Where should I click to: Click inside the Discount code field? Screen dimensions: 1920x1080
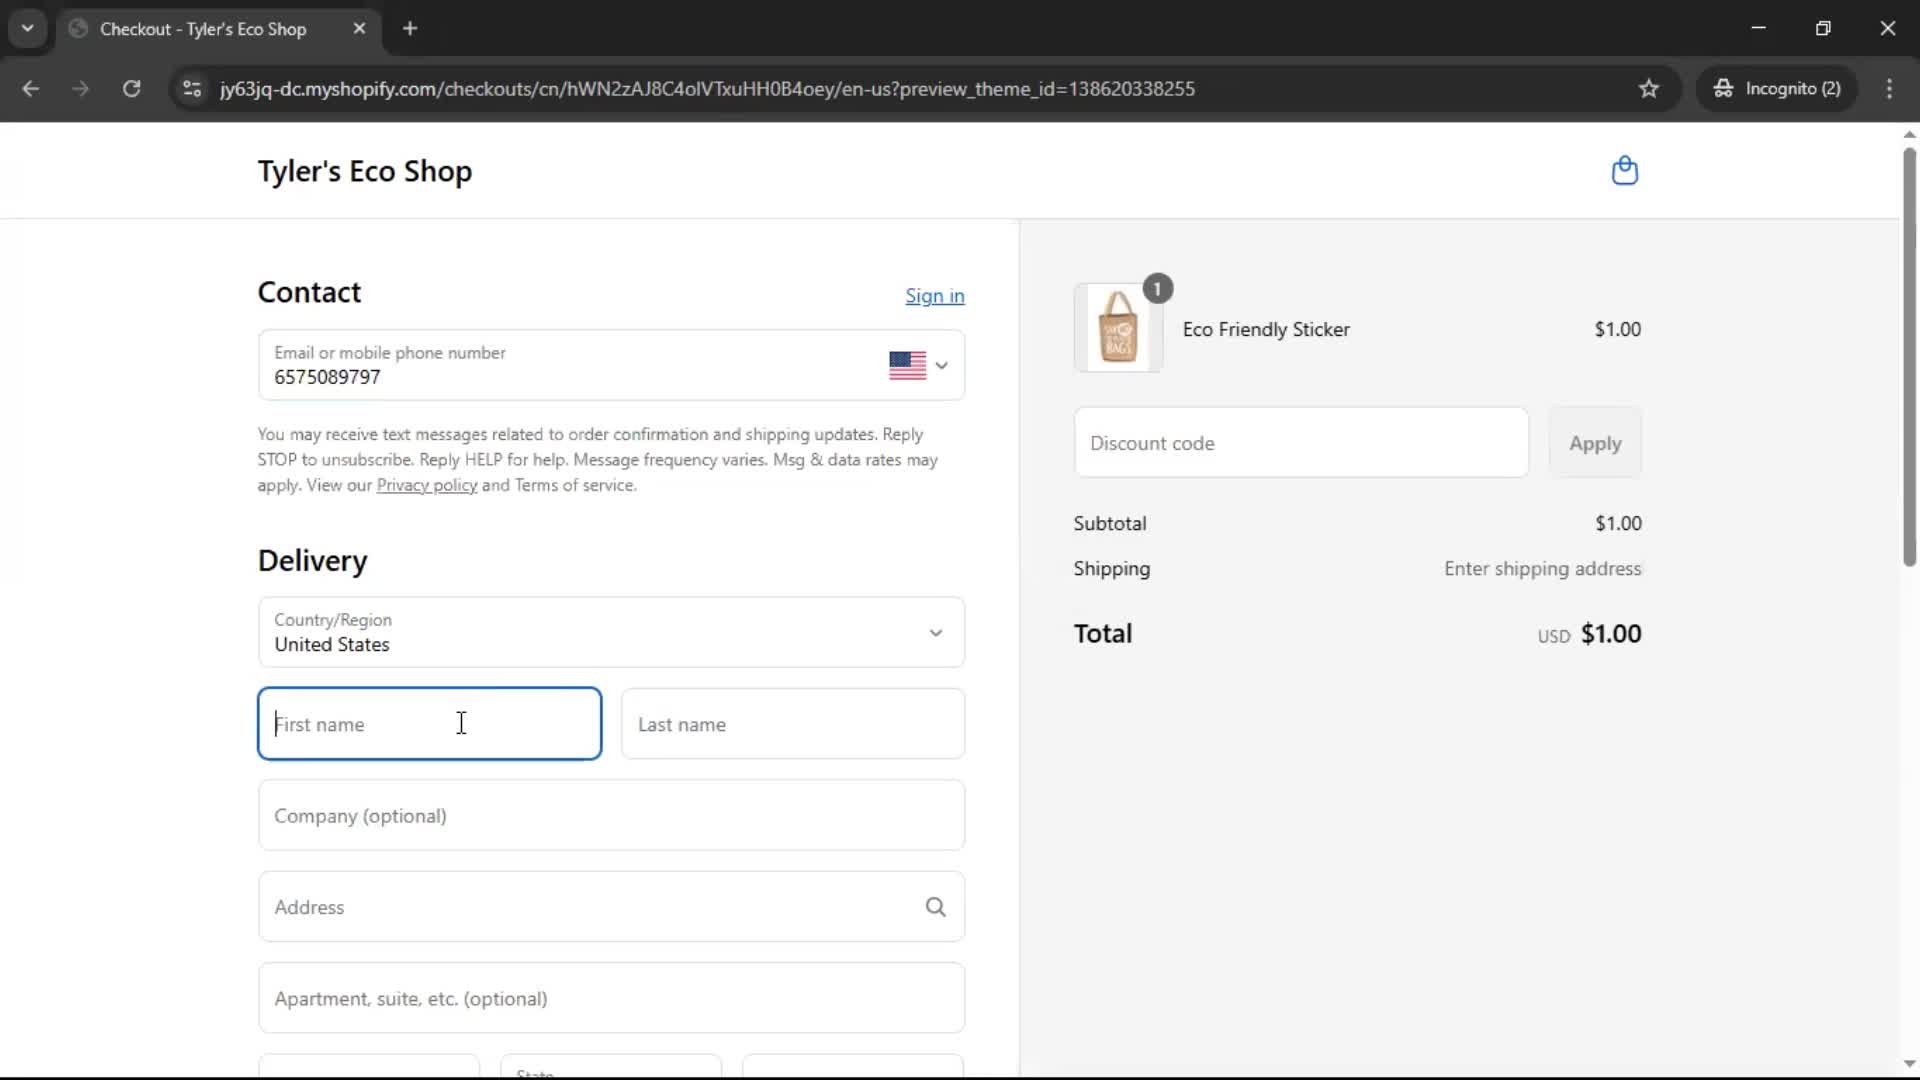1300,442
